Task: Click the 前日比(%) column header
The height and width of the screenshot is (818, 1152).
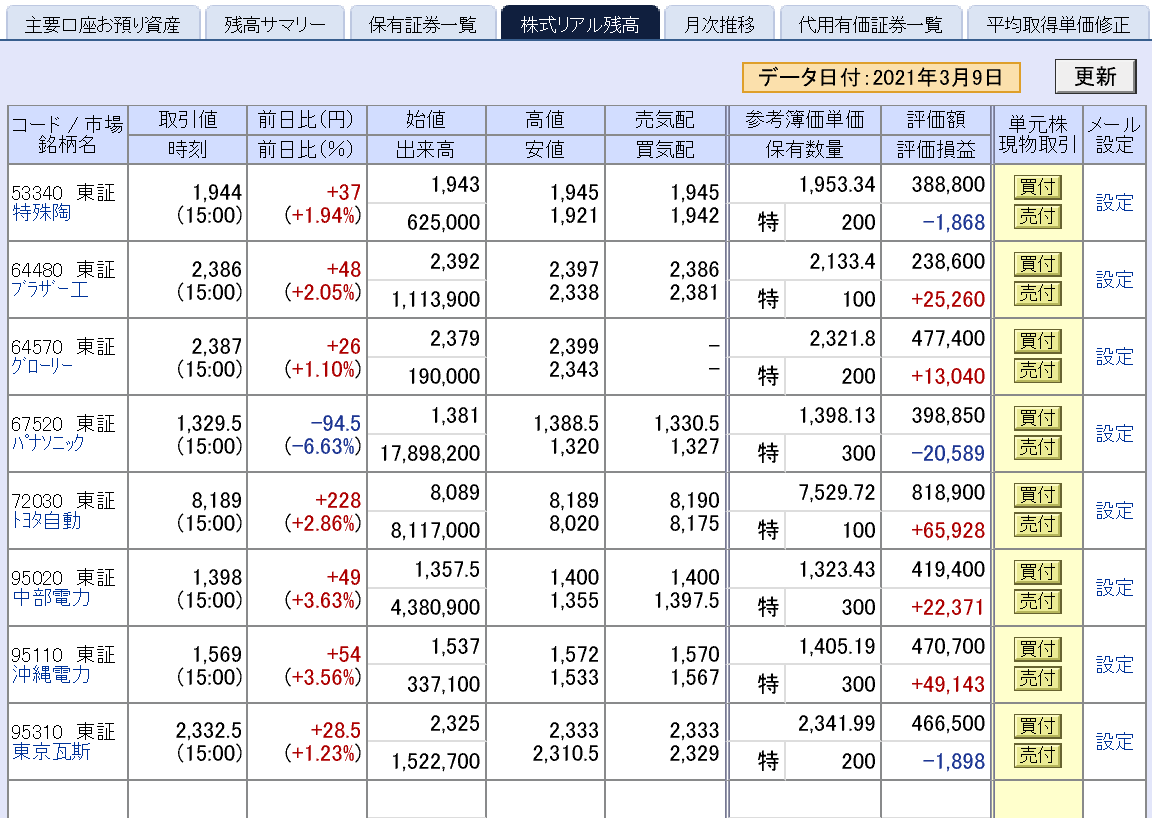Action: 306,150
